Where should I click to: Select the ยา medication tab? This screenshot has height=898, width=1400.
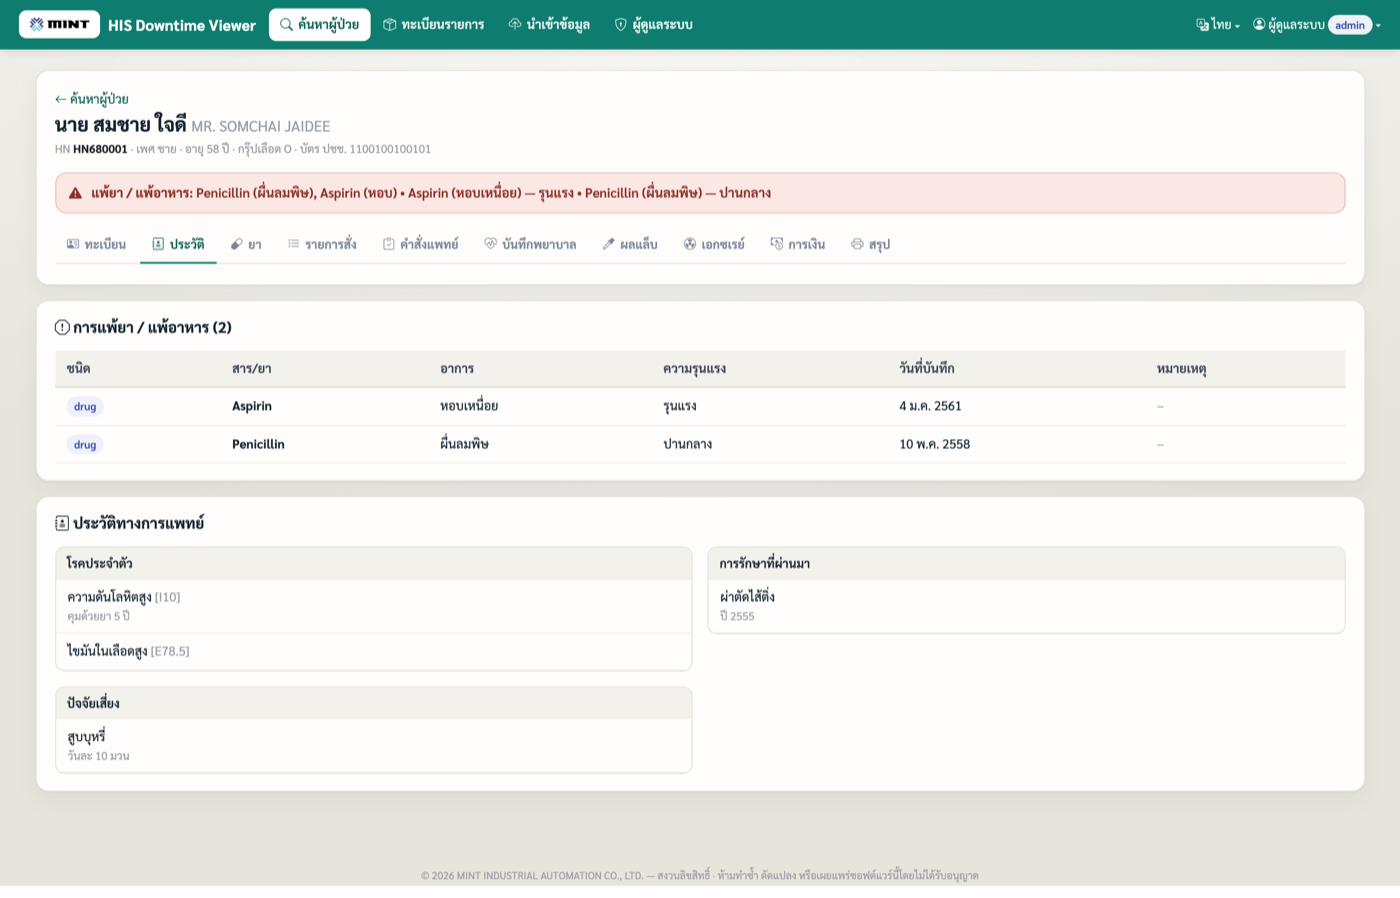(246, 244)
